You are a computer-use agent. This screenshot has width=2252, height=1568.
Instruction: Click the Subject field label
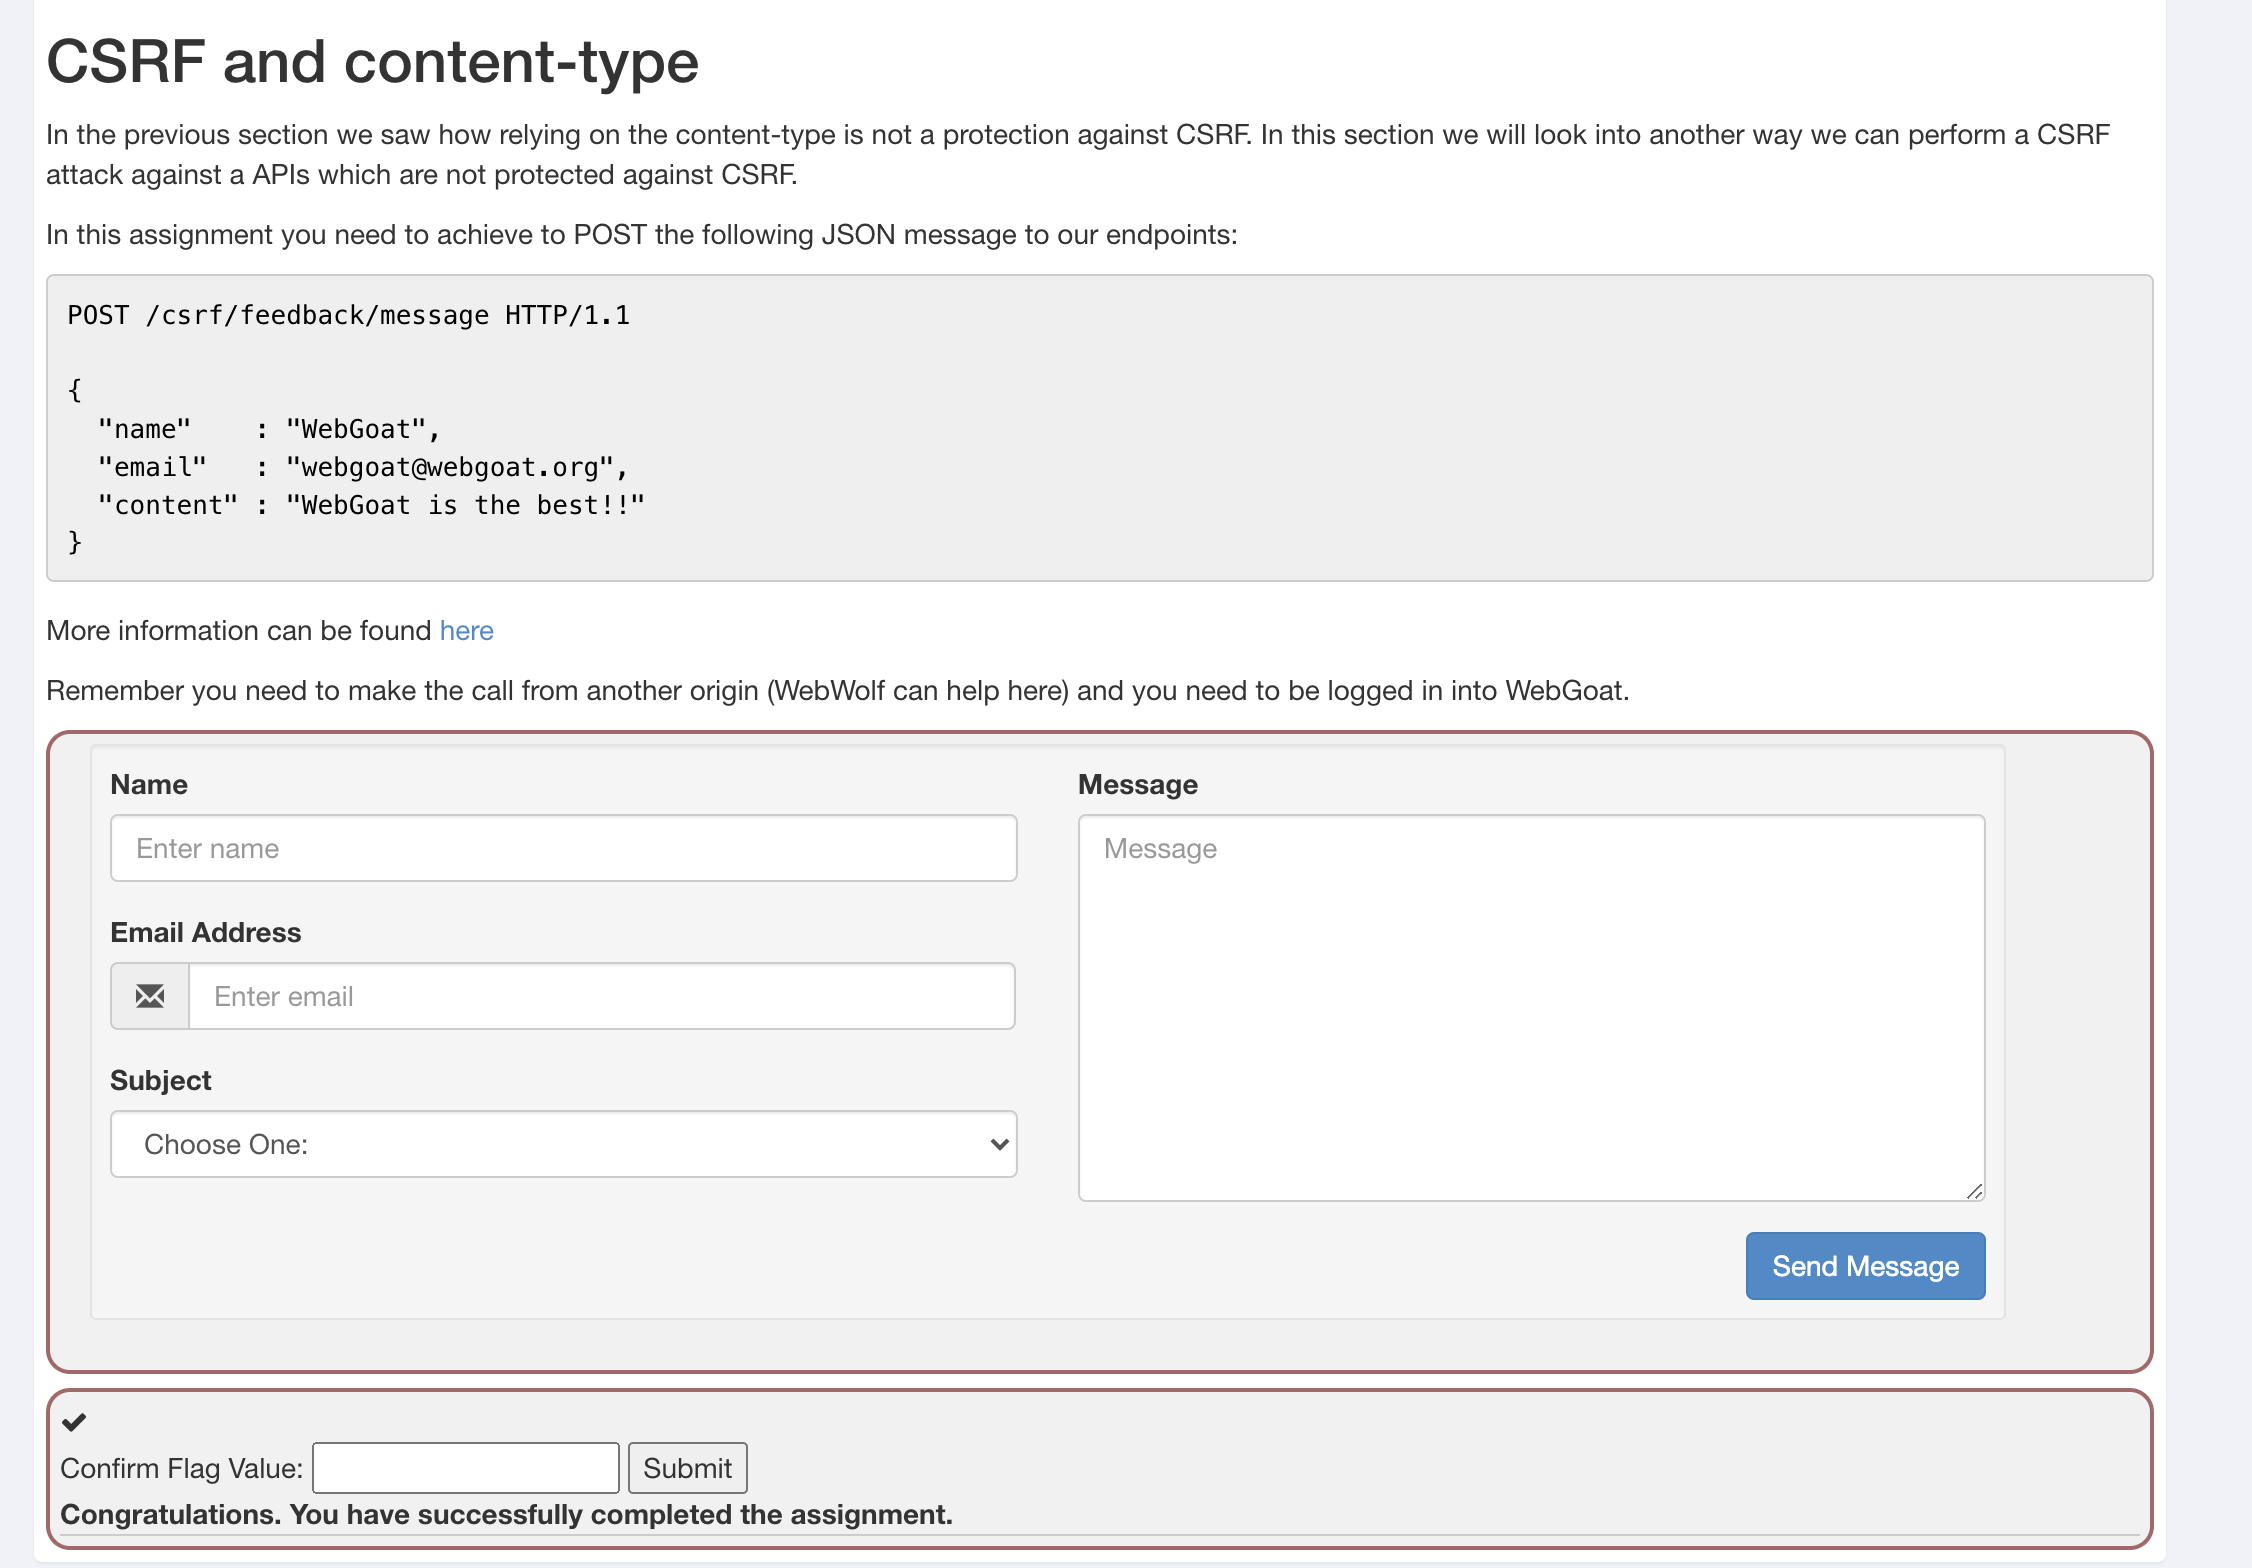[x=160, y=1080]
